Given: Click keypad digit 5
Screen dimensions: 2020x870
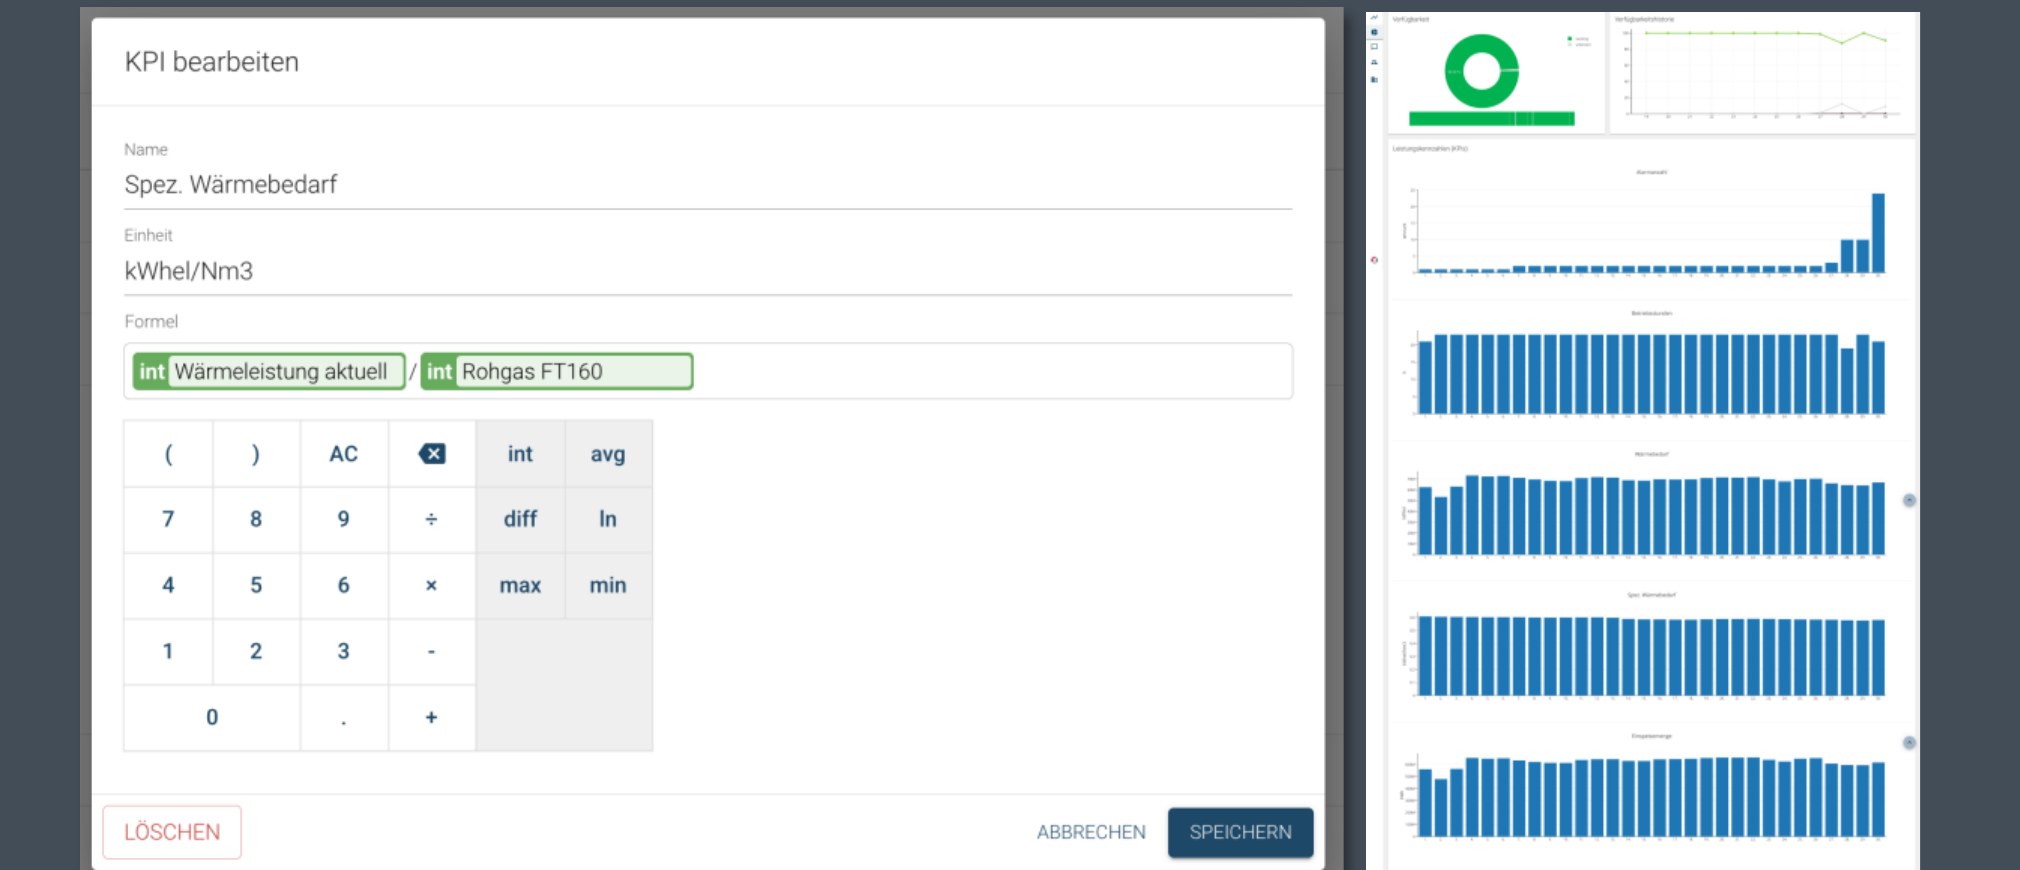Looking at the screenshot, I should (256, 585).
